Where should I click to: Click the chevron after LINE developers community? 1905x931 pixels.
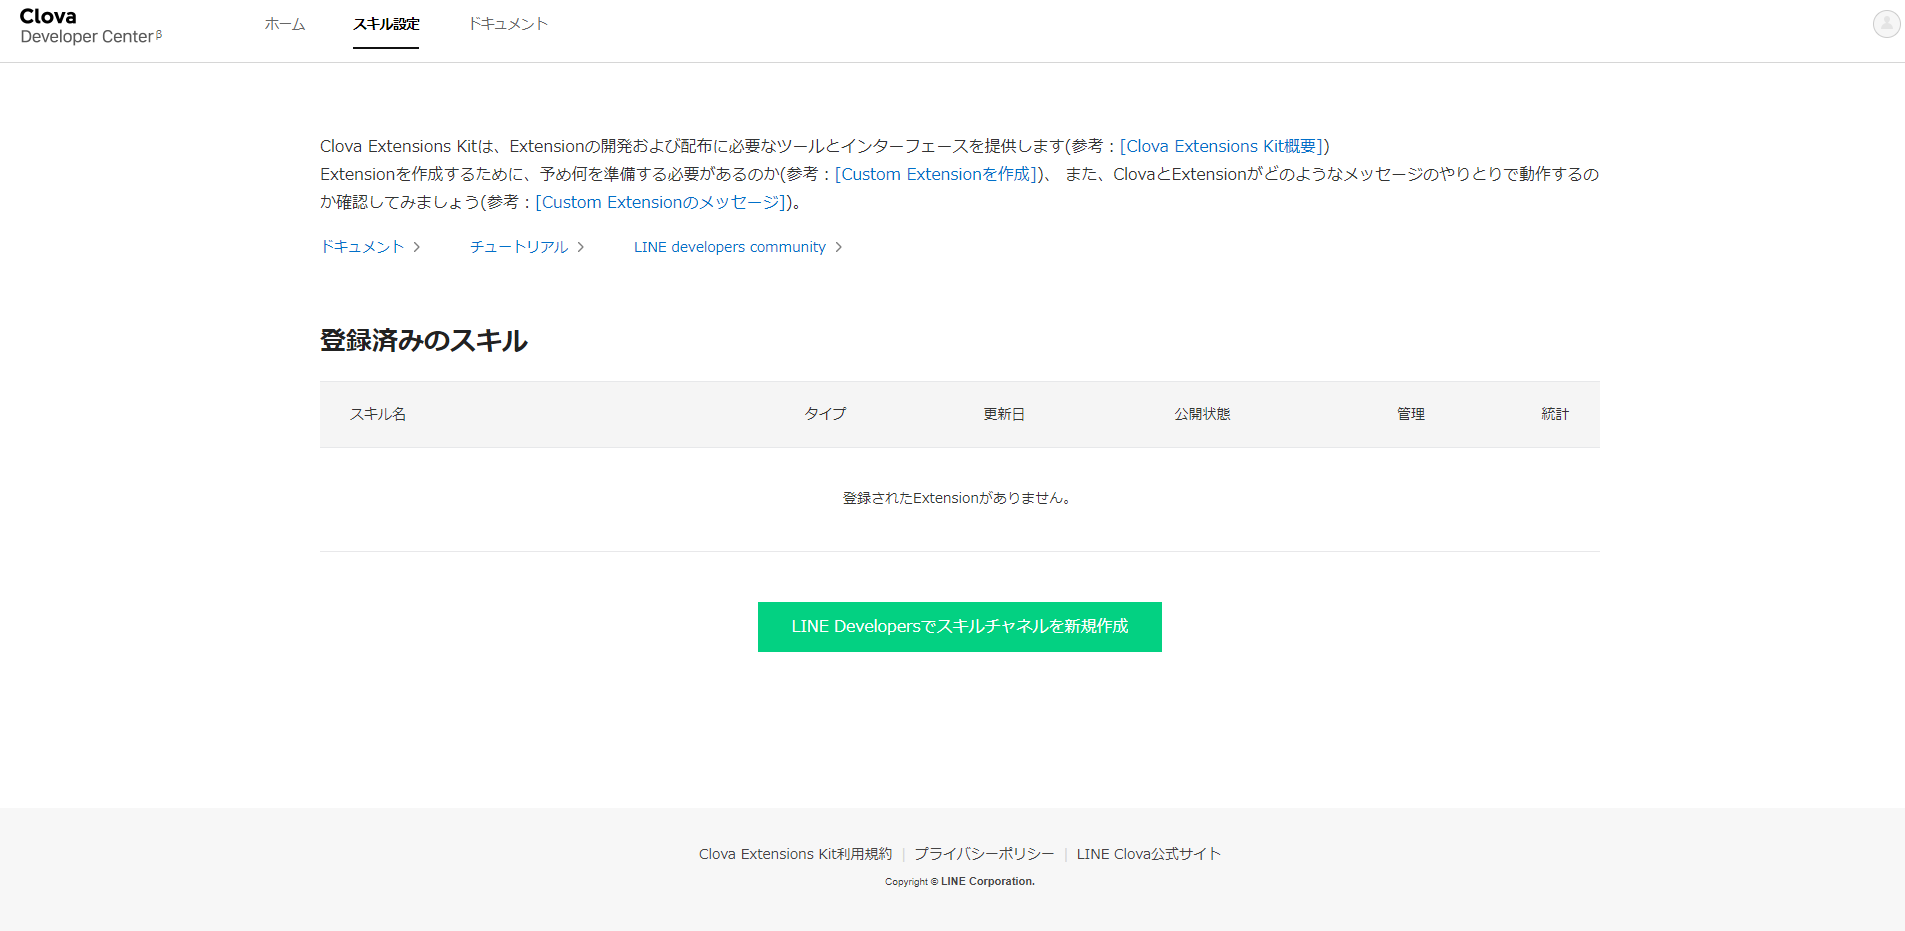839,247
